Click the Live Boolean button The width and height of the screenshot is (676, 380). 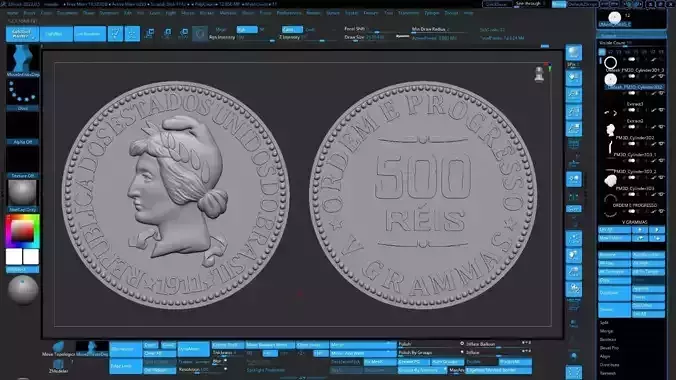coord(90,34)
